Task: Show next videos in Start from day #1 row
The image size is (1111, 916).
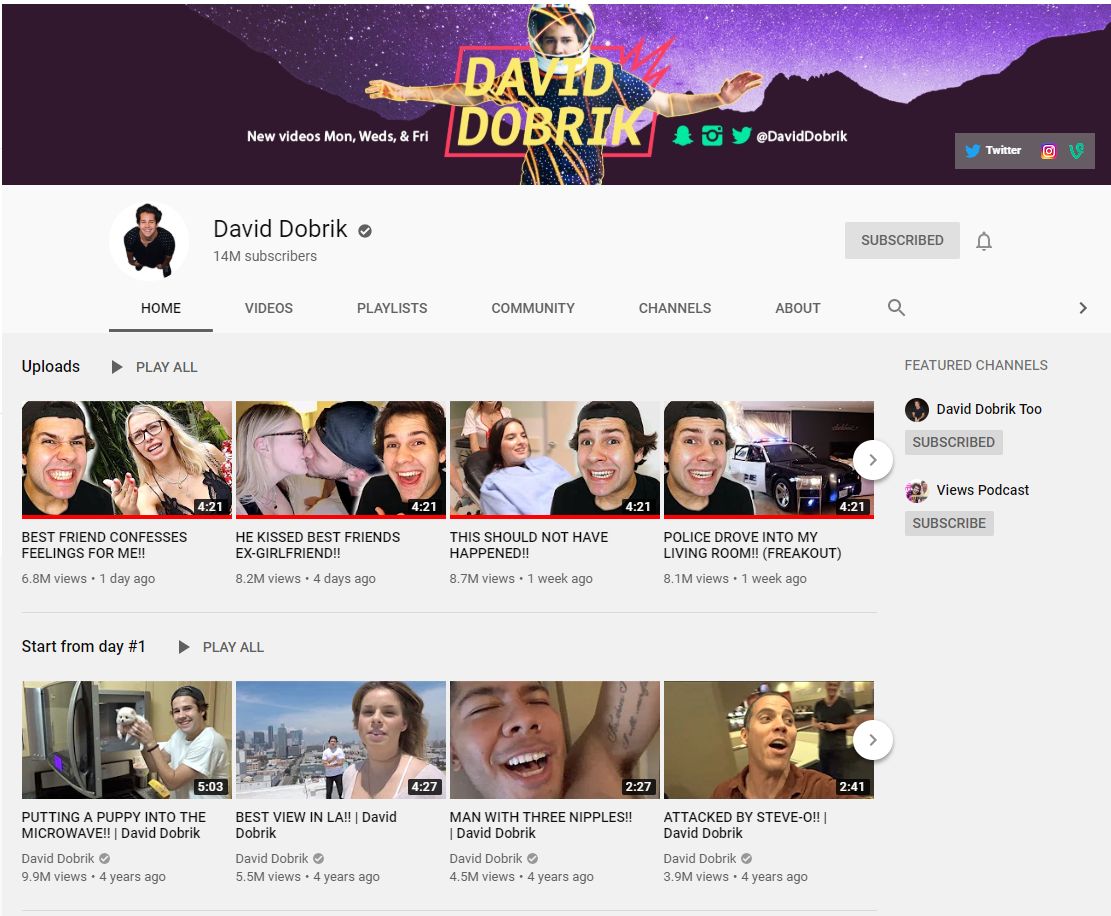Action: (873, 740)
